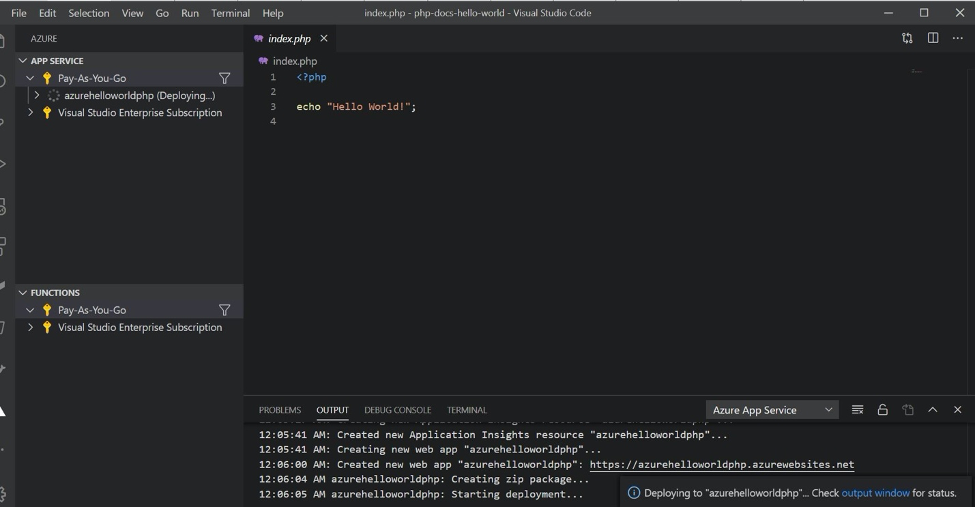The height and width of the screenshot is (508, 977).
Task: Open the Edit menu
Action: [x=47, y=13]
